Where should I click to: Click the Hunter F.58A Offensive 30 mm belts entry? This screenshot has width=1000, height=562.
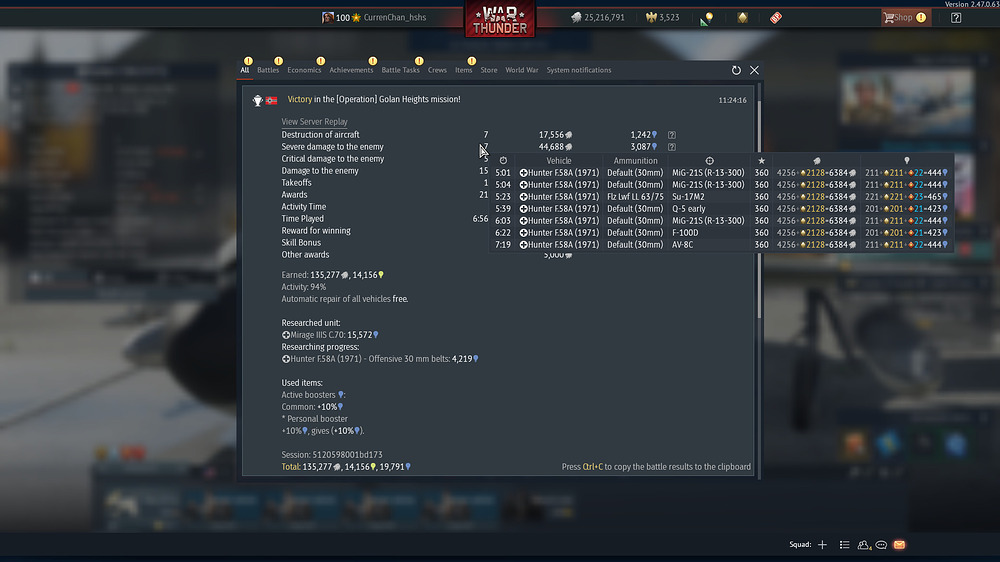coord(380,359)
